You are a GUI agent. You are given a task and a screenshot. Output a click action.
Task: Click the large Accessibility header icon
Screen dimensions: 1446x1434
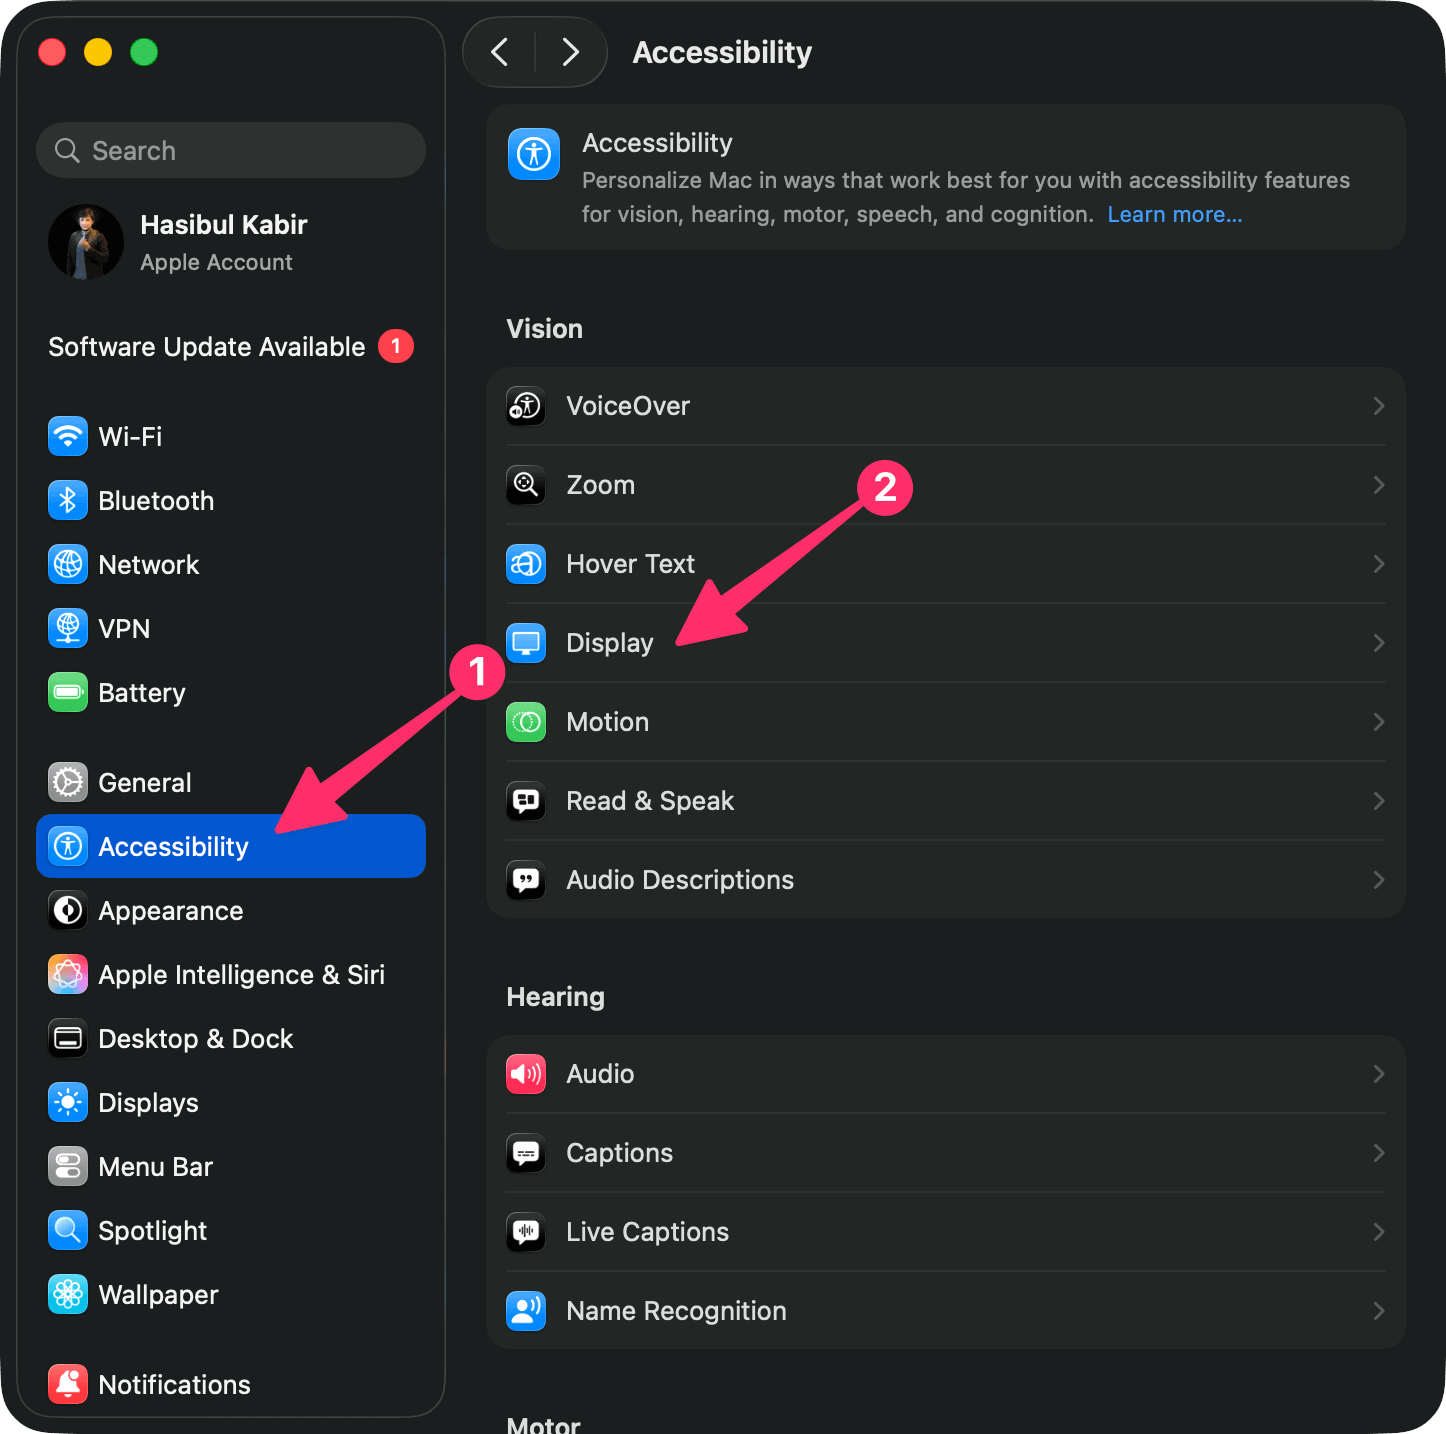534,154
